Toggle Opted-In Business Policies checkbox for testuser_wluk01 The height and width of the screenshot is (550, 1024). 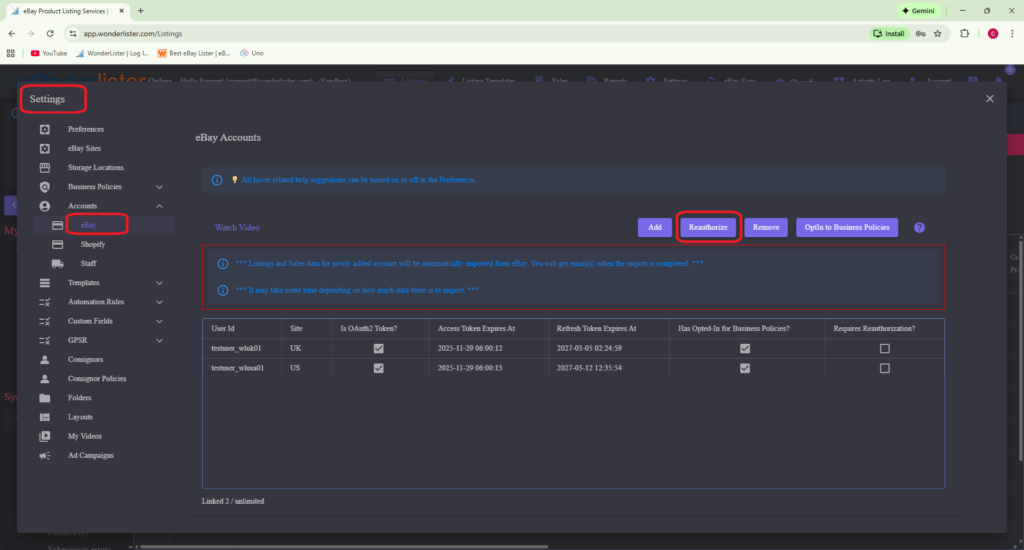click(744, 348)
